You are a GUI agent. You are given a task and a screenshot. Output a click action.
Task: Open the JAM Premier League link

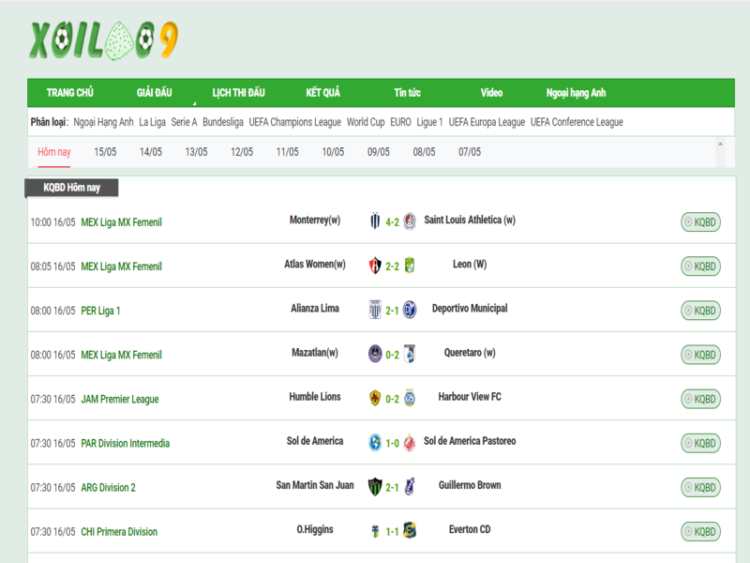click(x=120, y=399)
